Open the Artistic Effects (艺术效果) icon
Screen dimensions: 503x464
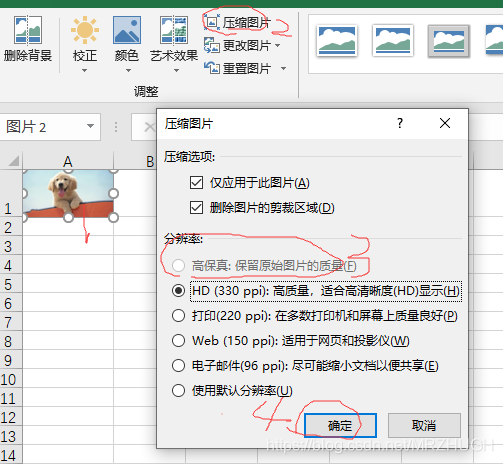coord(174,30)
